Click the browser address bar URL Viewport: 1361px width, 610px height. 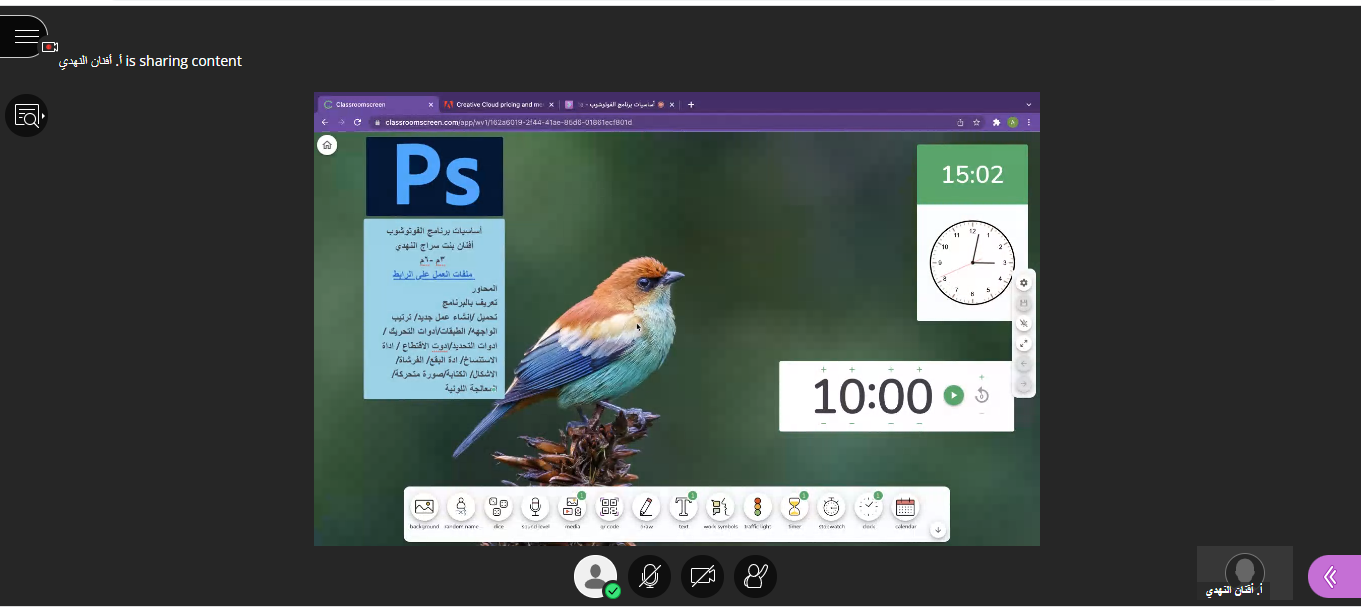click(508, 122)
